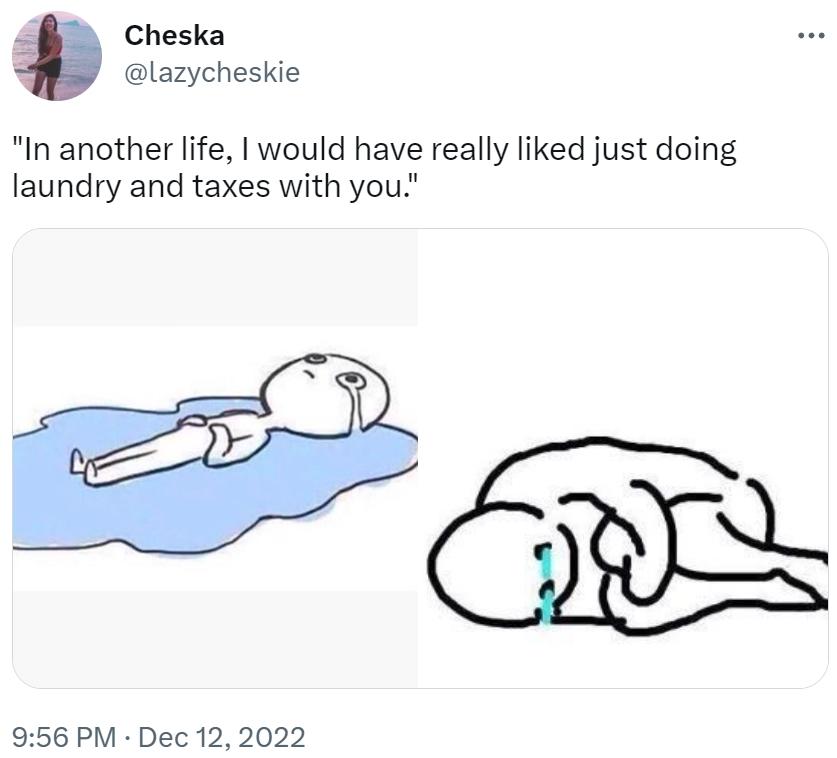This screenshot has width=837, height=758.
Task: Click the word "laundry" in the tweet text
Action: (x=68, y=187)
